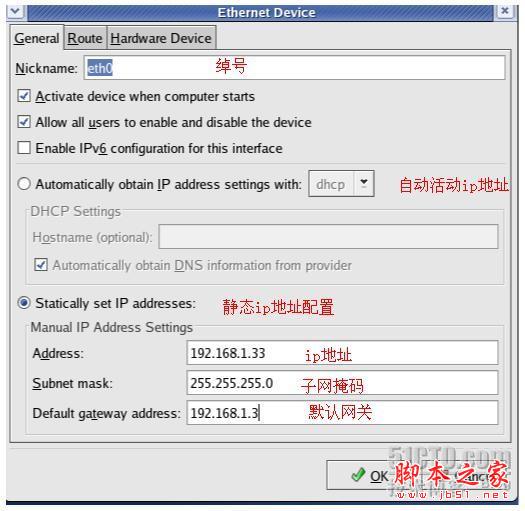Image resolution: width=525 pixels, height=511 pixels.
Task: Open the dhcp protocol combo box
Action: (341, 184)
